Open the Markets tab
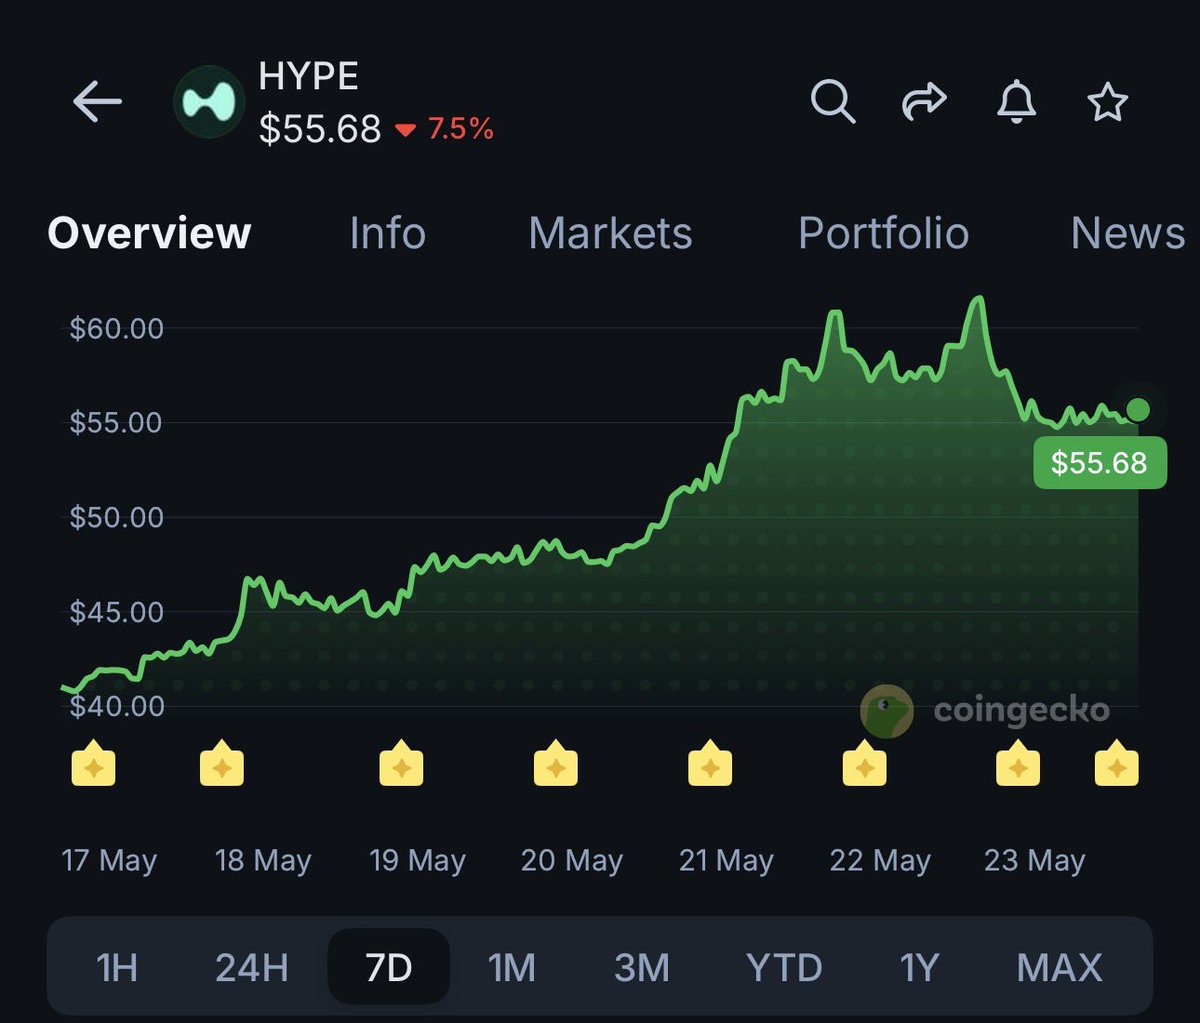 pos(610,233)
